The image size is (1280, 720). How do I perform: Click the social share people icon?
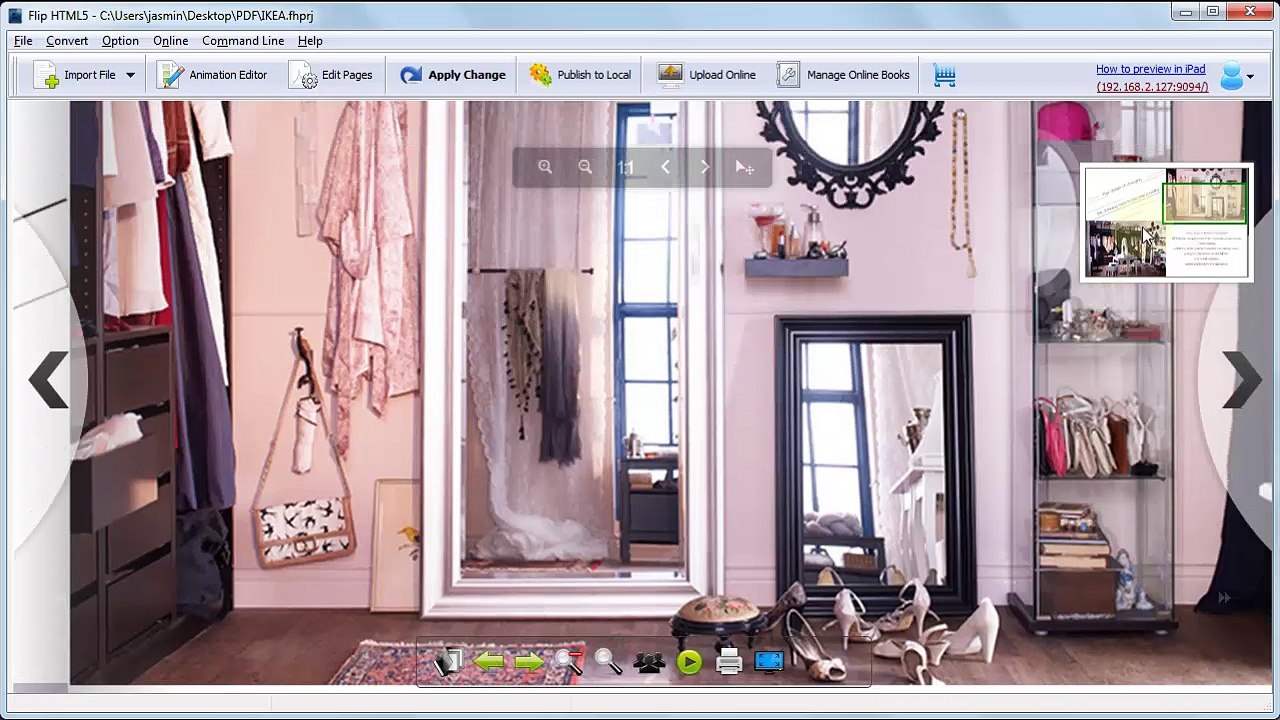point(649,661)
